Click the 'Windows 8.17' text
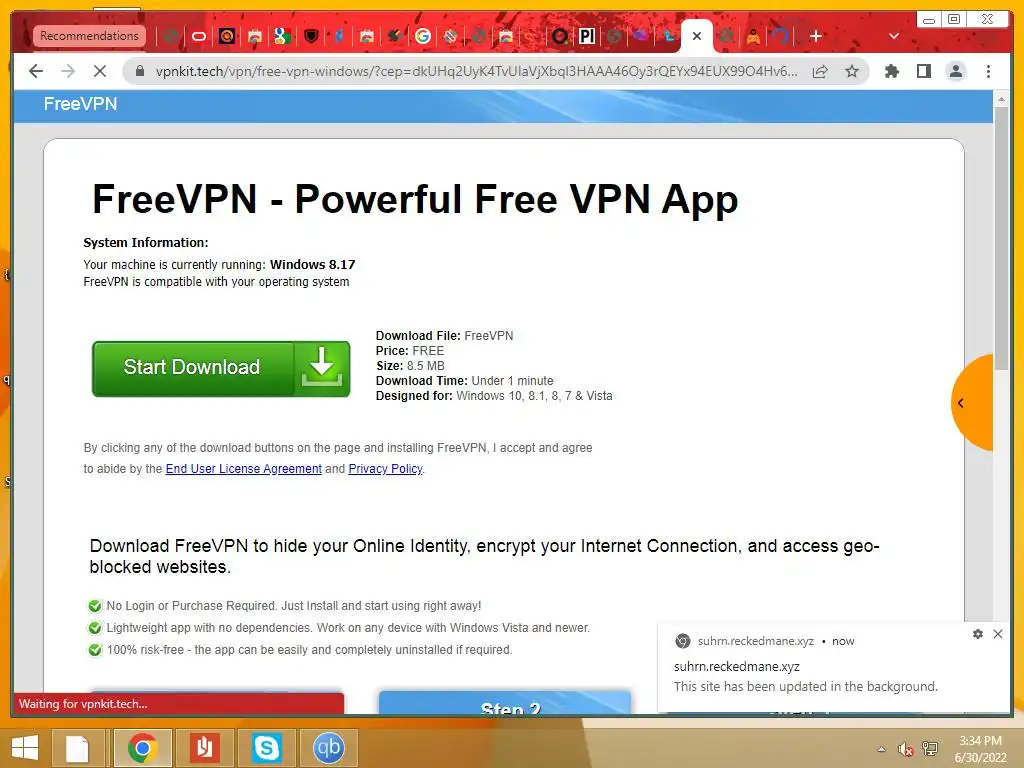 pyautogui.click(x=313, y=264)
